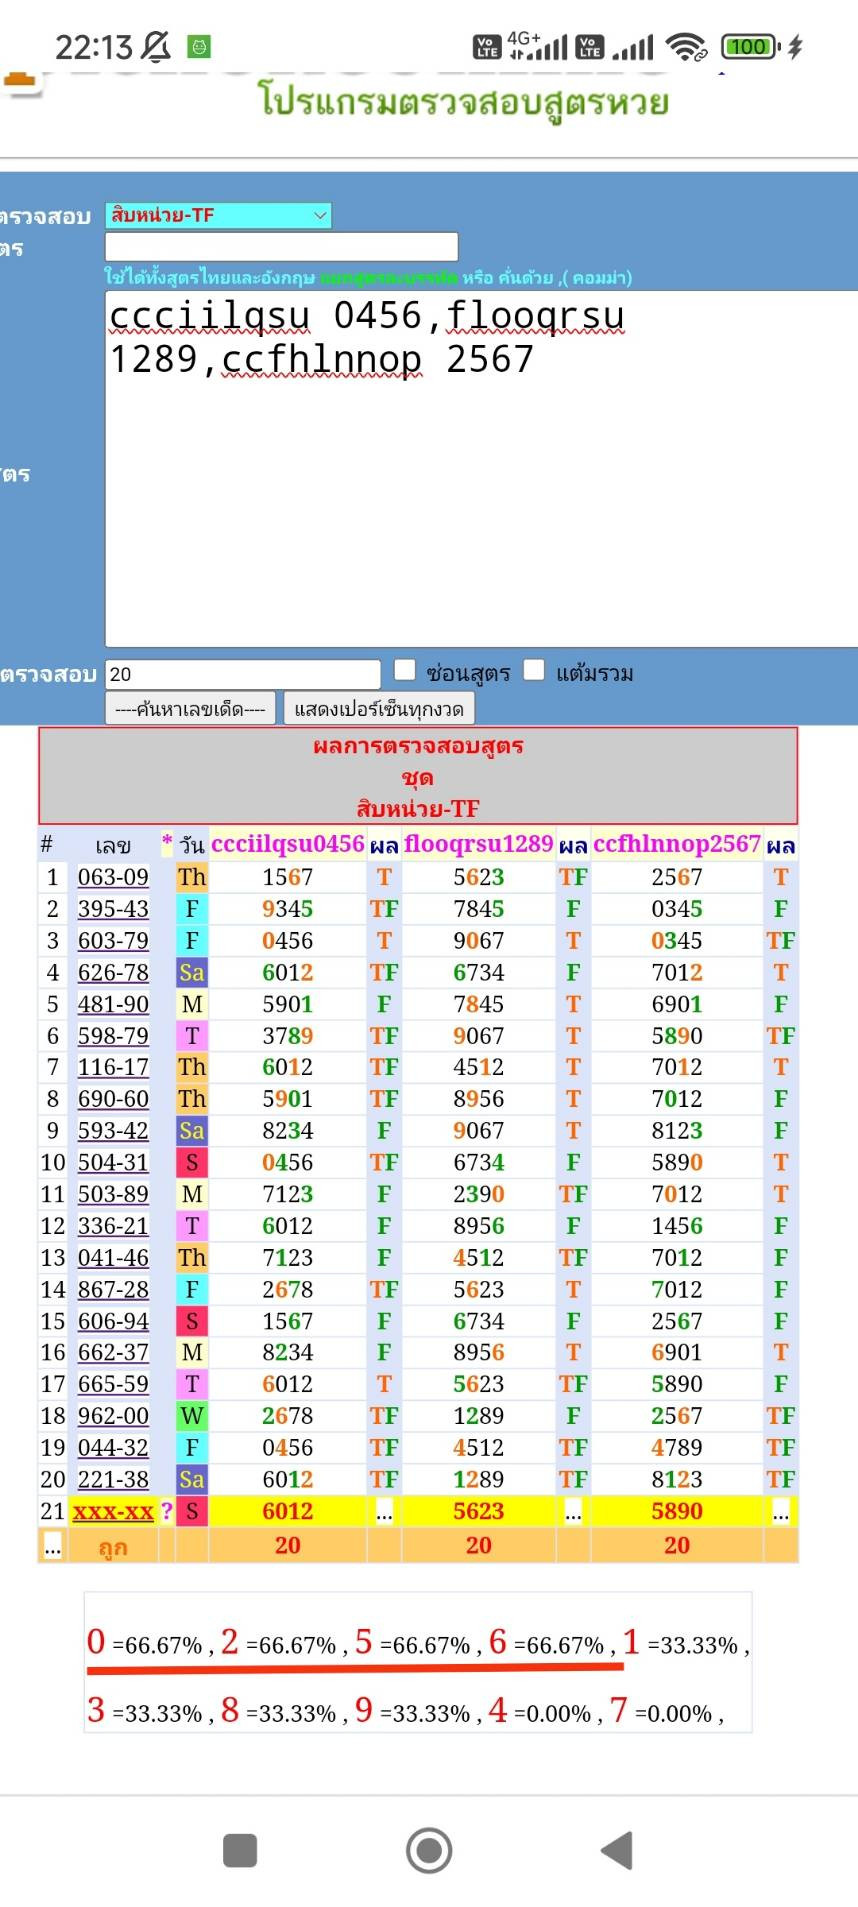Screen dimensions: 858x1907
Task: Click the 0 =66.67% statistic
Action: click(145, 1642)
